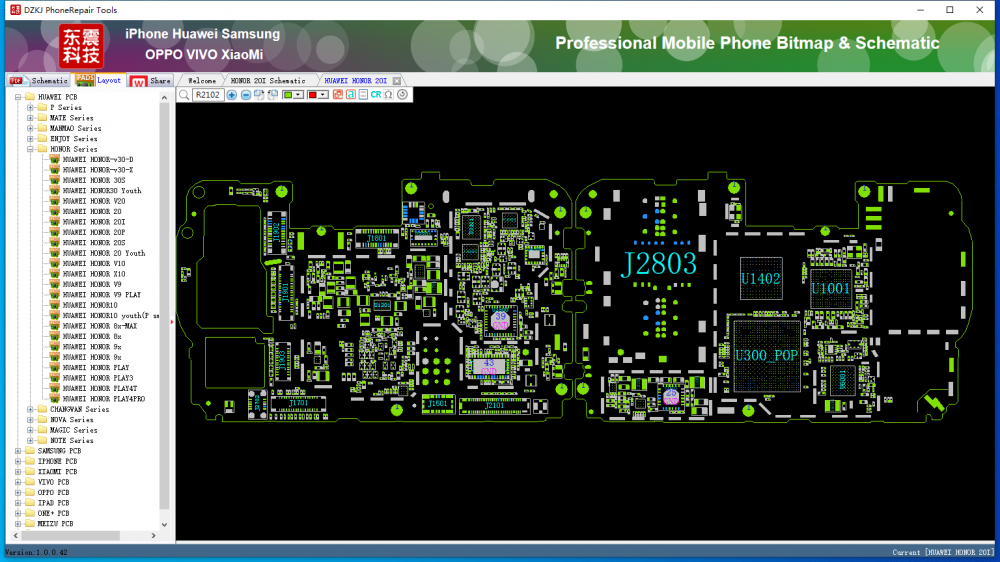Click the DZKJ title bar app icon
1000x562 pixels.
click(15, 10)
